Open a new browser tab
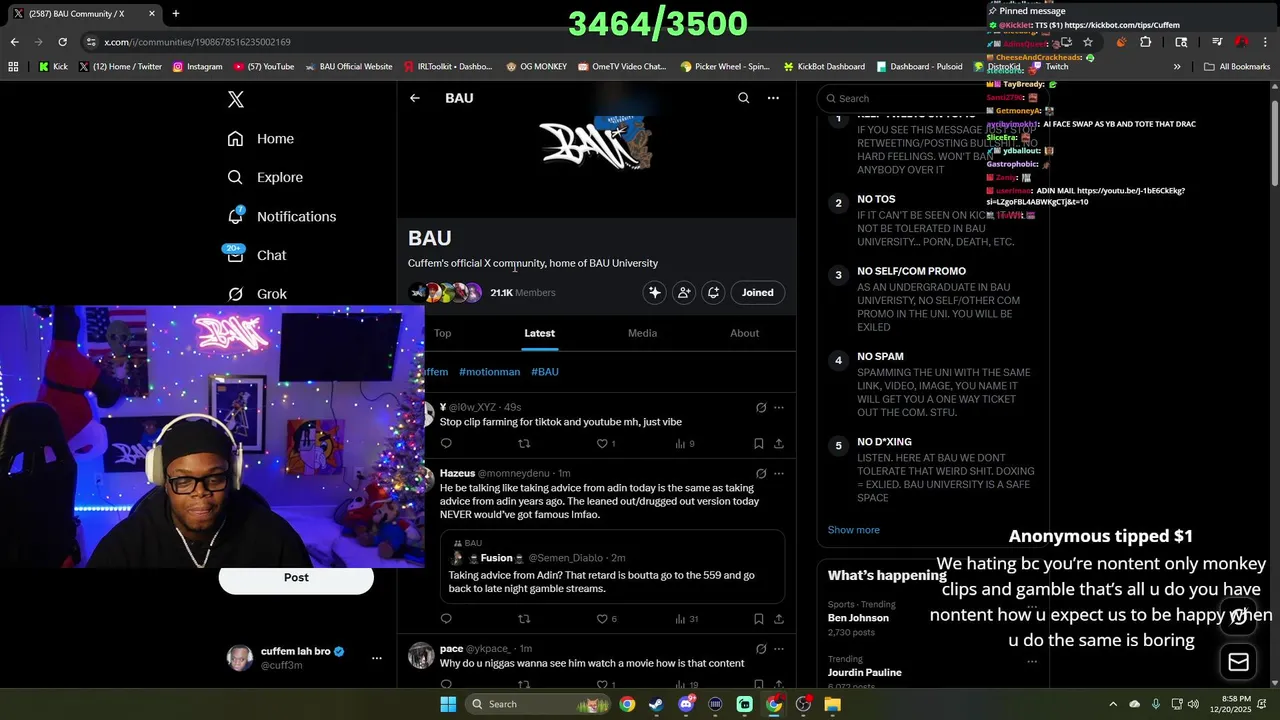The image size is (1280, 720). click(175, 13)
